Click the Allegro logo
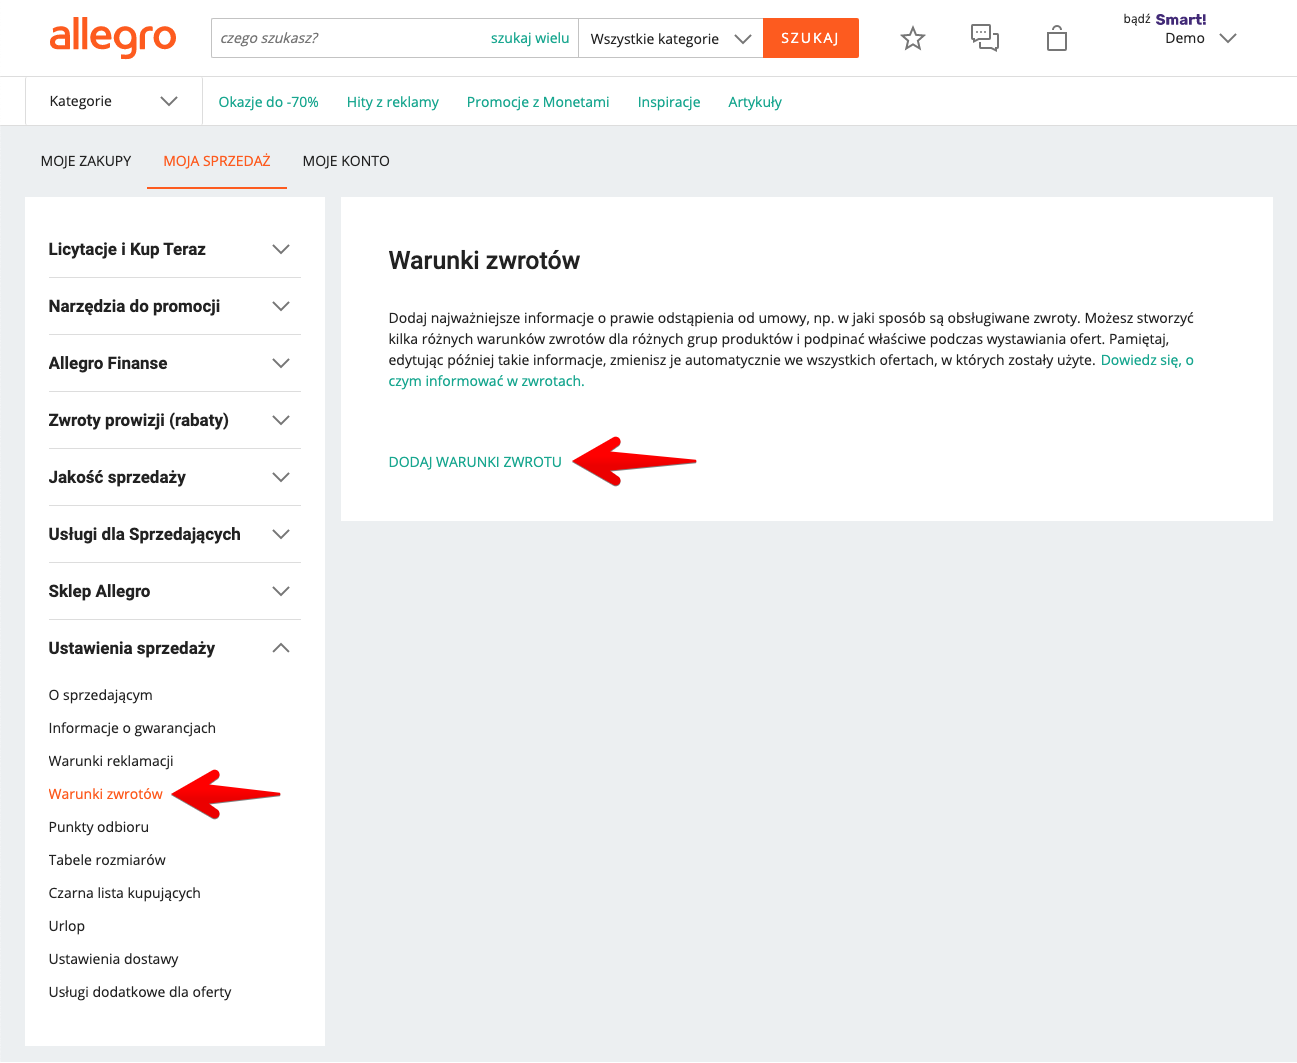Viewport: 1297px width, 1063px height. coord(112,38)
